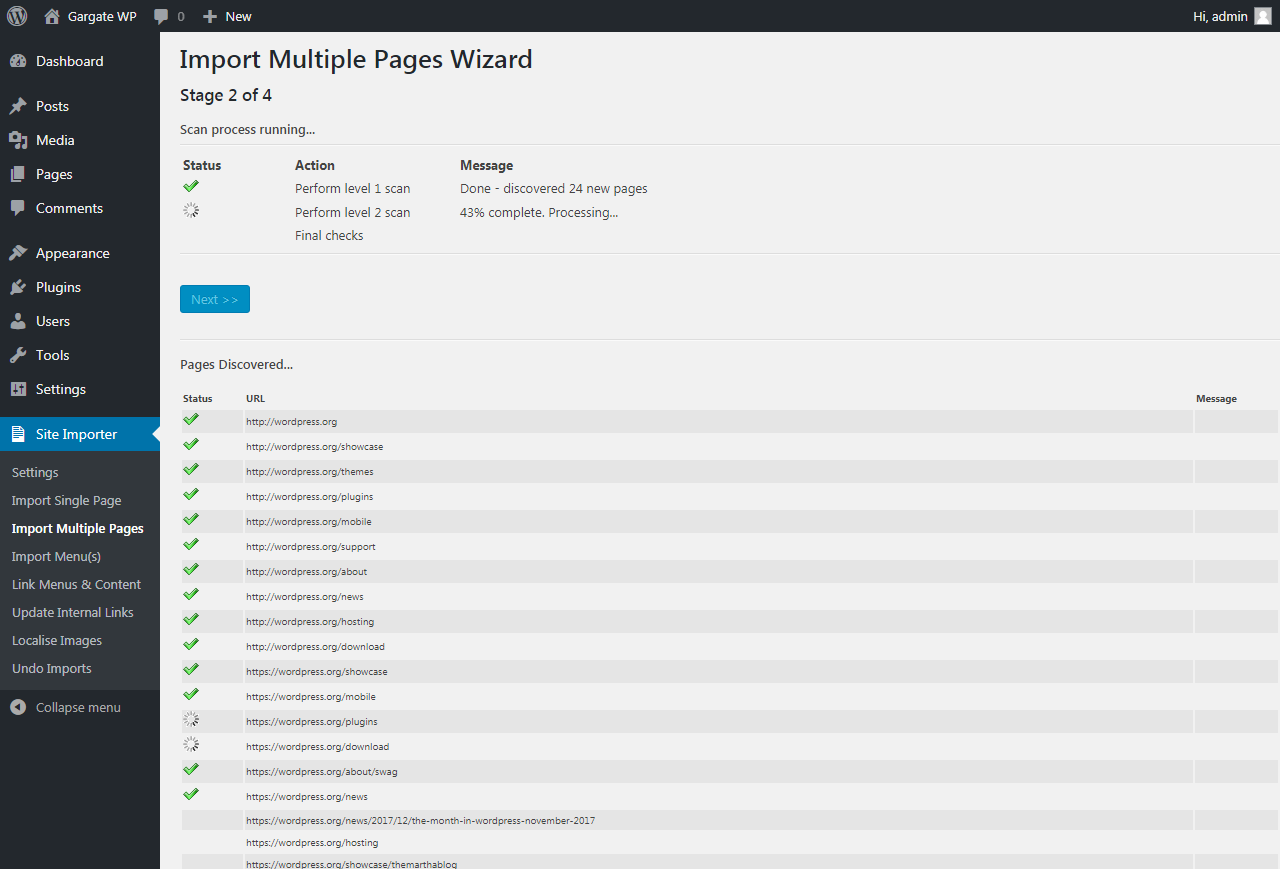Click green check beside http://wordpress.org/hosting
Viewport: 1280px width, 869px height.
(191, 619)
